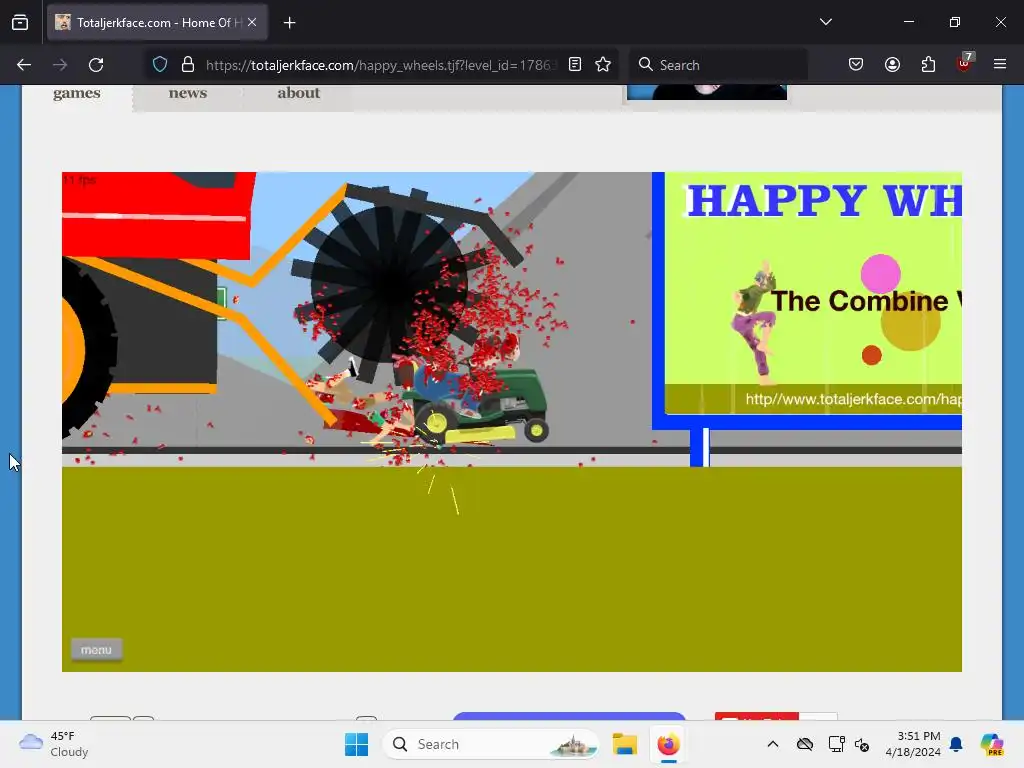Open the news site tab
Image resolution: width=1024 pixels, height=768 pixels.
tap(187, 93)
